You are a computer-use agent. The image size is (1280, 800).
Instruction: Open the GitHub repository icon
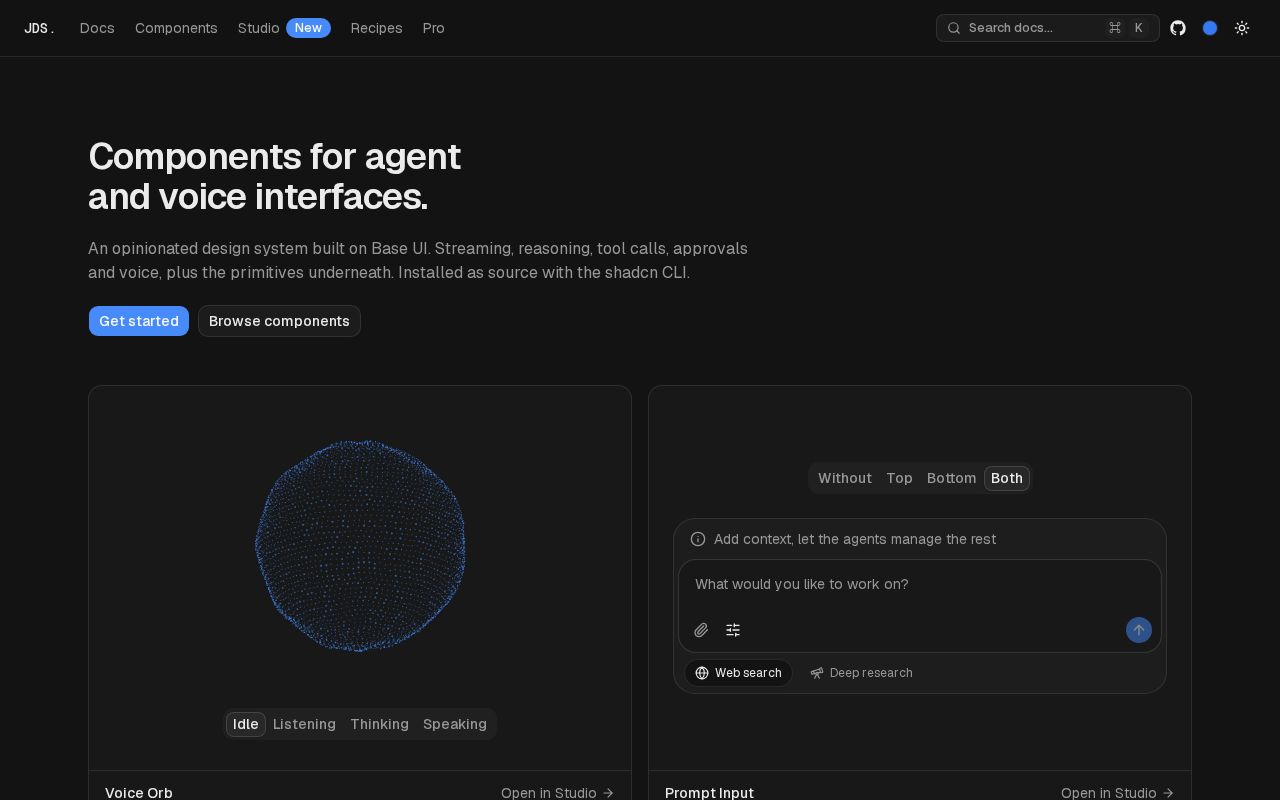point(1178,28)
